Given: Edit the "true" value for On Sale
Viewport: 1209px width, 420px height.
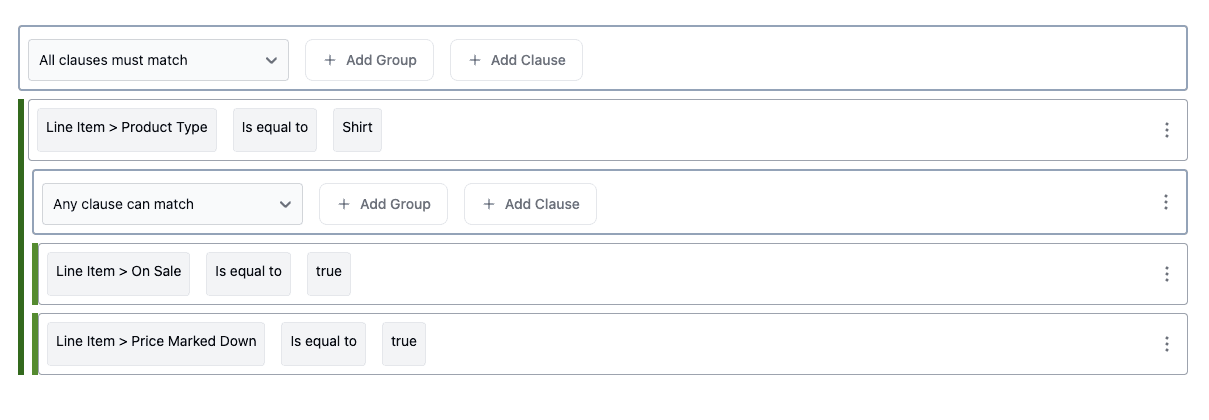Looking at the screenshot, I should pos(329,272).
